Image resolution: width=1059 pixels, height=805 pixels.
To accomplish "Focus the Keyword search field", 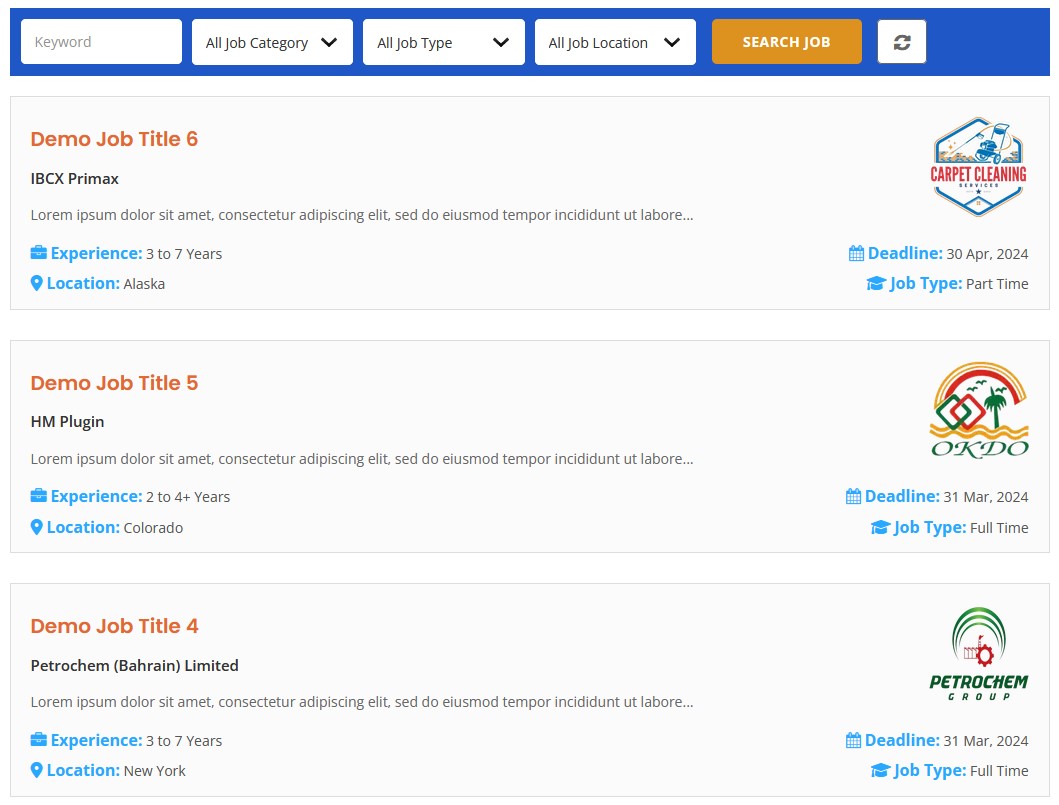I will [101, 42].
